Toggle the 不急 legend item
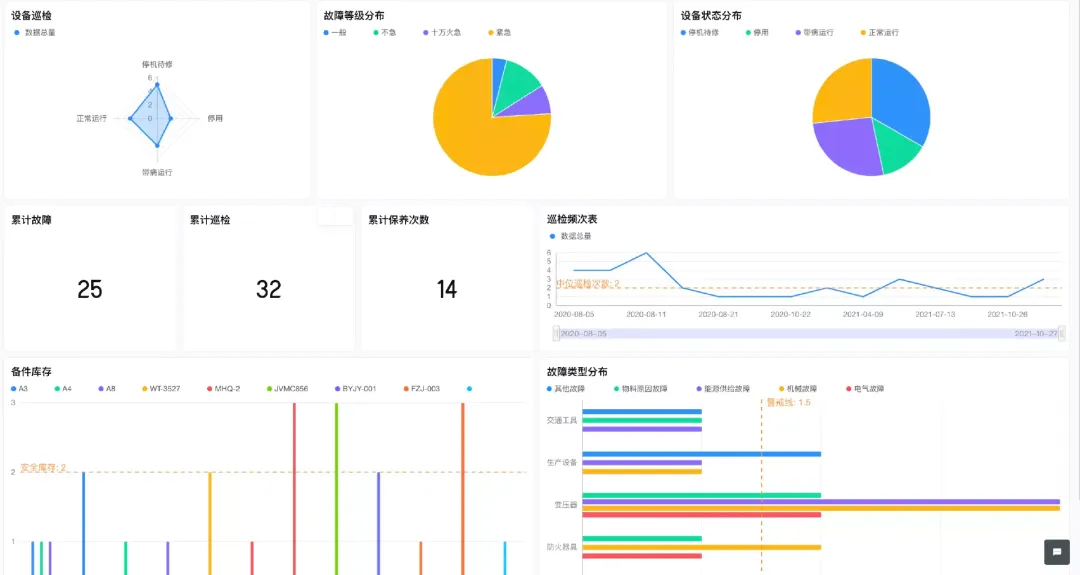The width and height of the screenshot is (1080, 575). (384, 32)
